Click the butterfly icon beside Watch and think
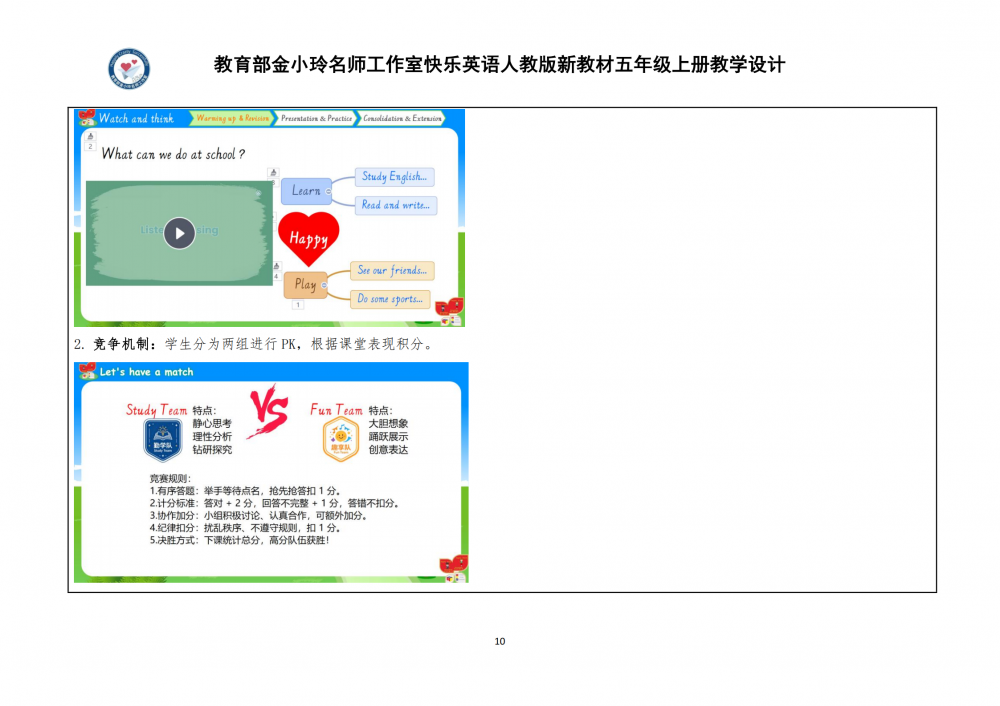The width and height of the screenshot is (1000, 706). [x=87, y=117]
